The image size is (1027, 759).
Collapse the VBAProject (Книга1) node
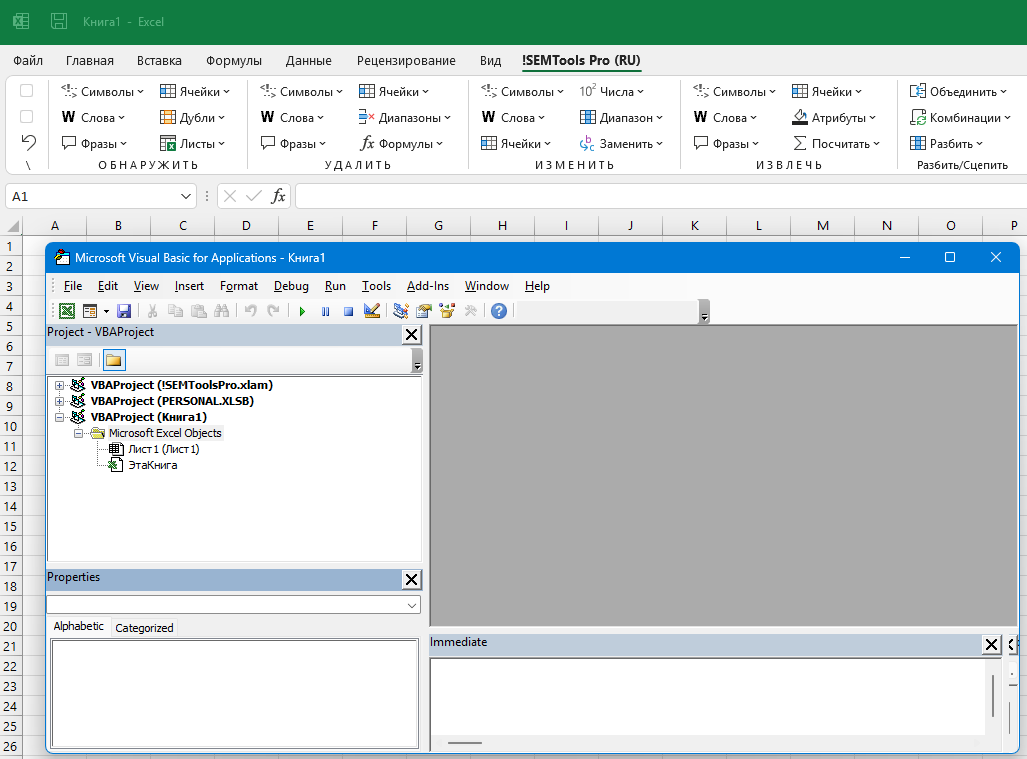coord(60,417)
